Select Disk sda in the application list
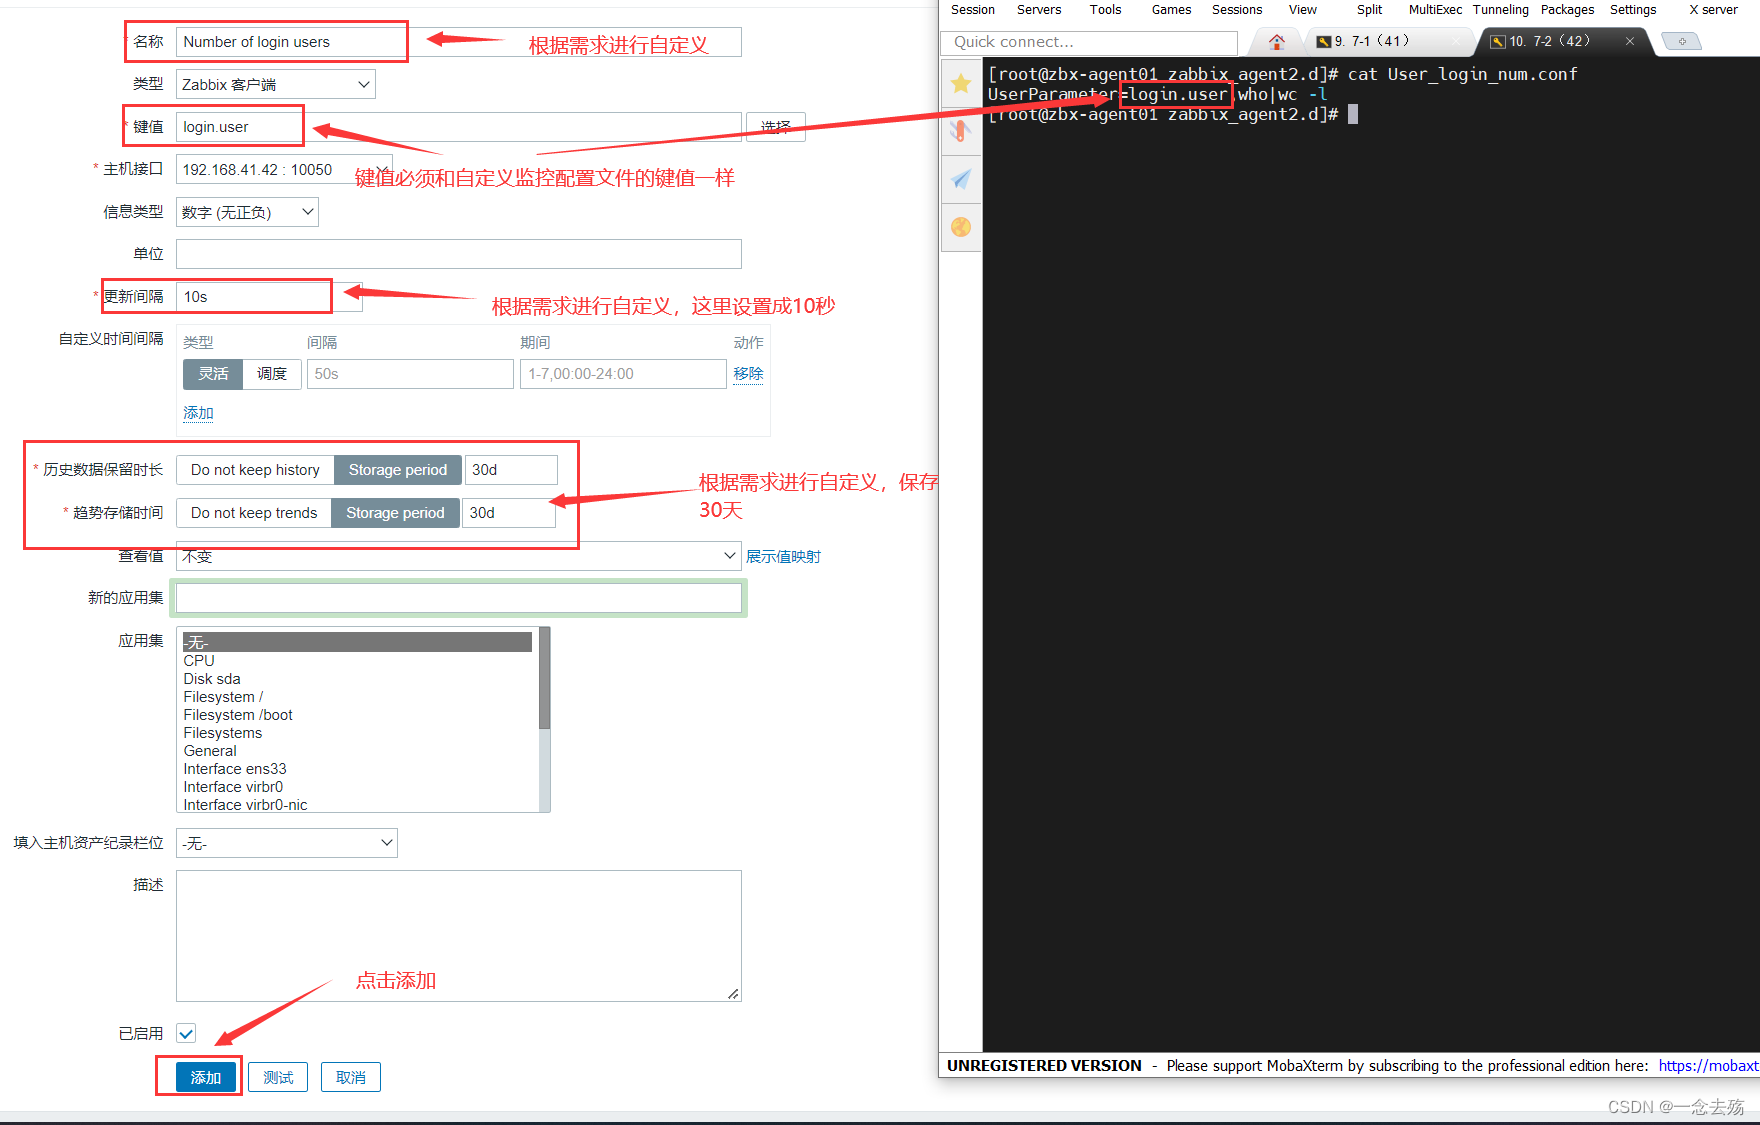1760x1125 pixels. pos(357,679)
